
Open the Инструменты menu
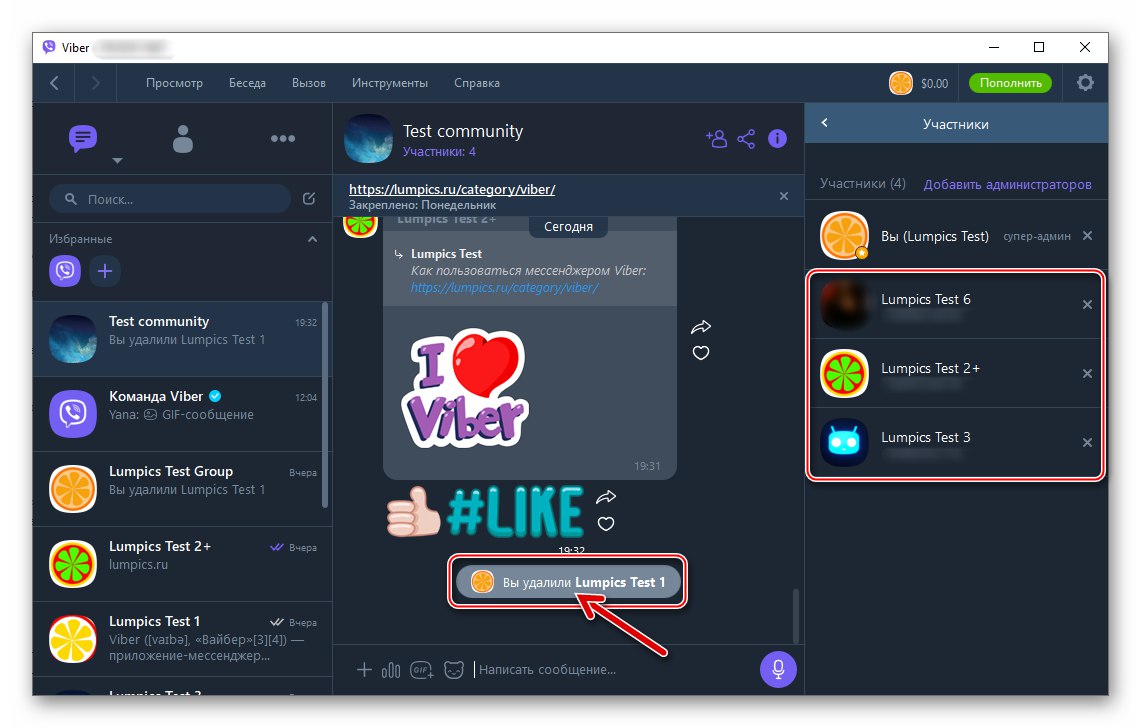click(x=389, y=83)
